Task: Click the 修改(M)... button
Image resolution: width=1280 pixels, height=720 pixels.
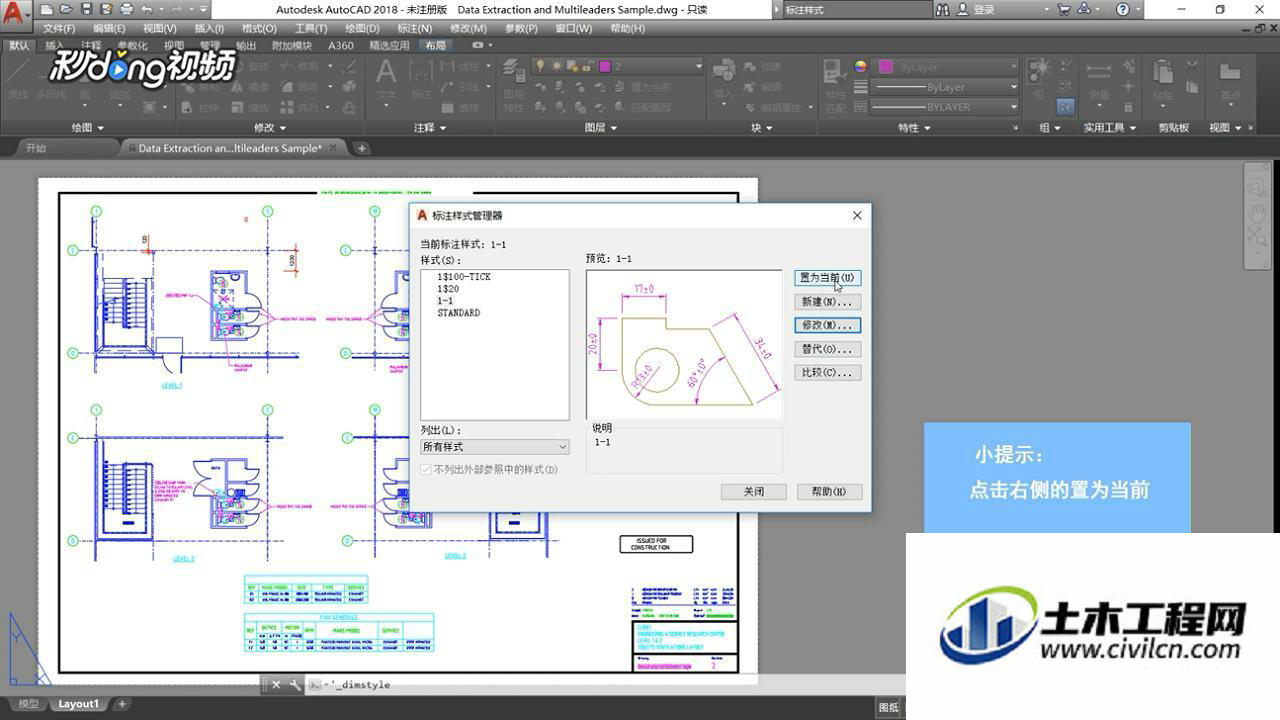Action: [828, 325]
